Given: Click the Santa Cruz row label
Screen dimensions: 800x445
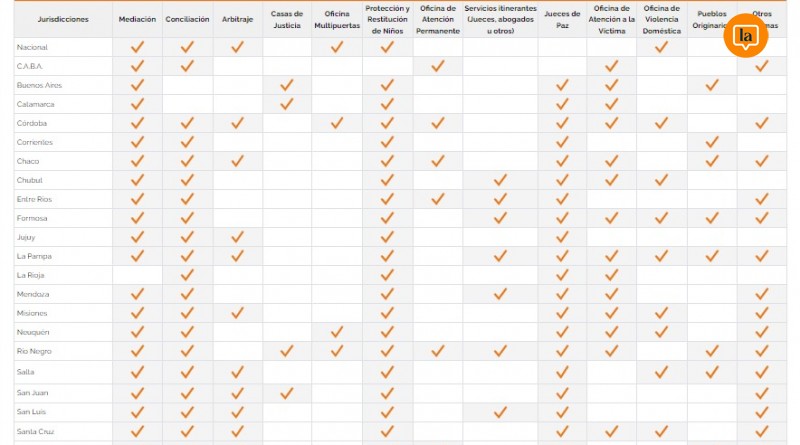Looking at the screenshot, I should [35, 431].
